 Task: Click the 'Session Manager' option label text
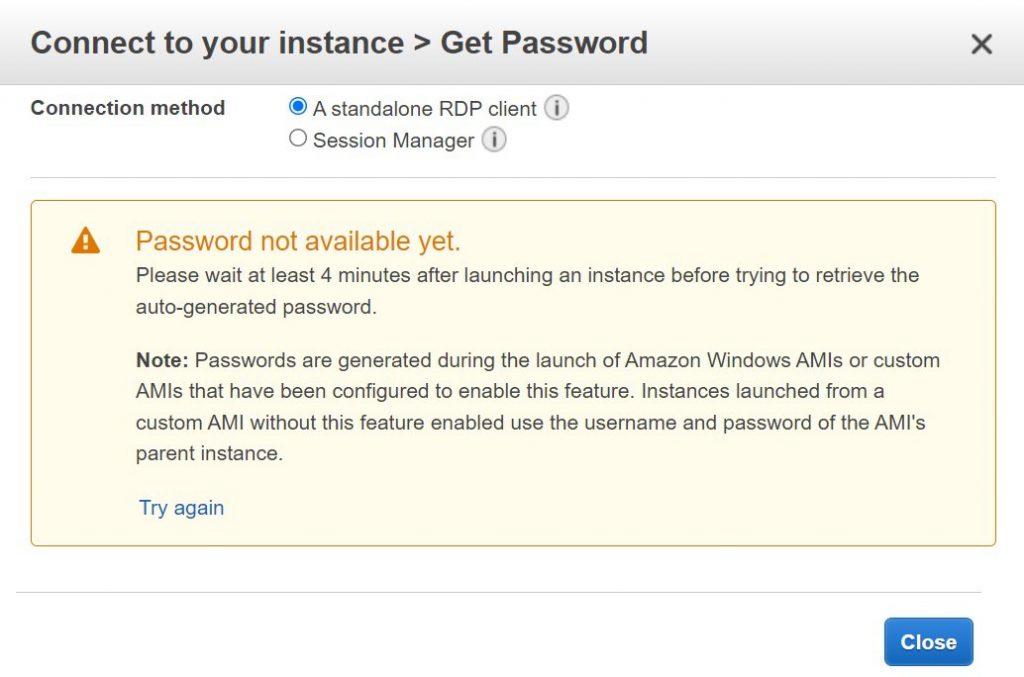coord(394,140)
